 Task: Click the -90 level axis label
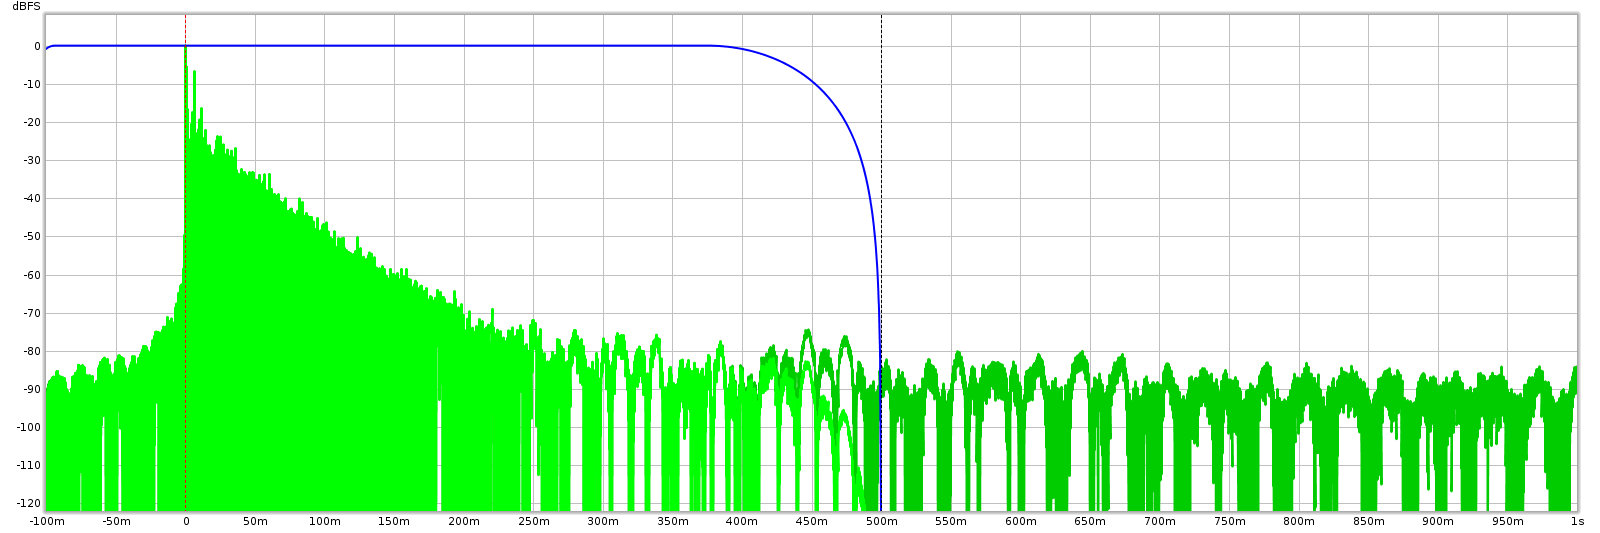pyautogui.click(x=32, y=389)
